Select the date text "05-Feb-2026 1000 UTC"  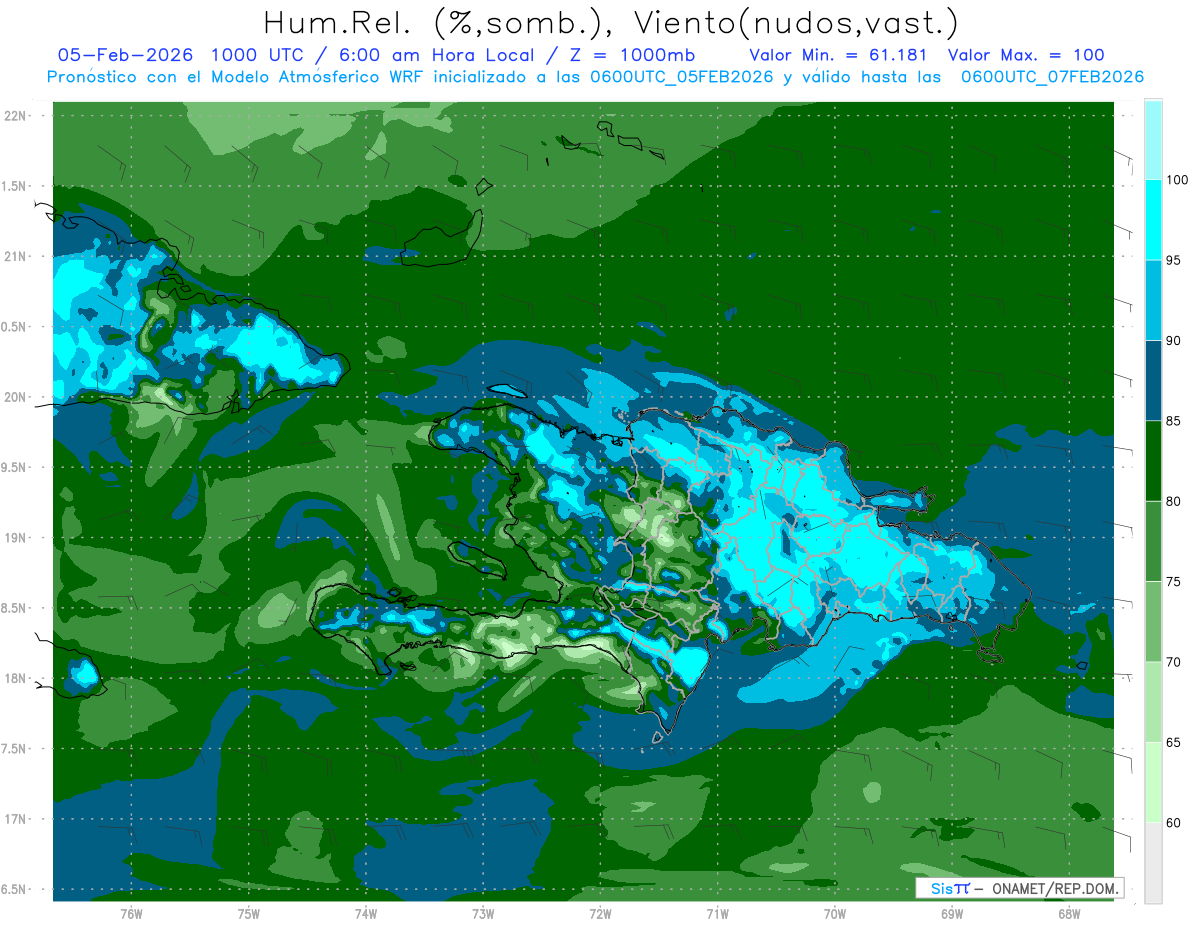click(x=180, y=55)
